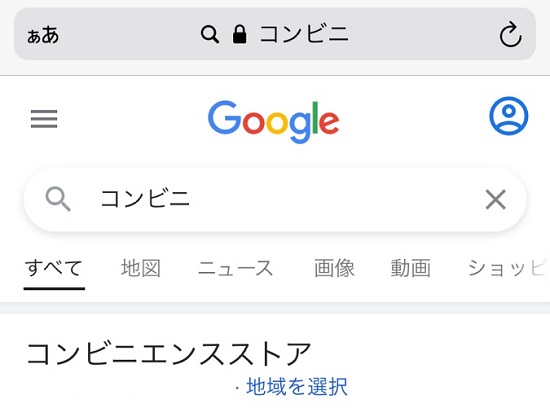Select the ショッピング tab
This screenshot has width=550, height=417.
508,268
